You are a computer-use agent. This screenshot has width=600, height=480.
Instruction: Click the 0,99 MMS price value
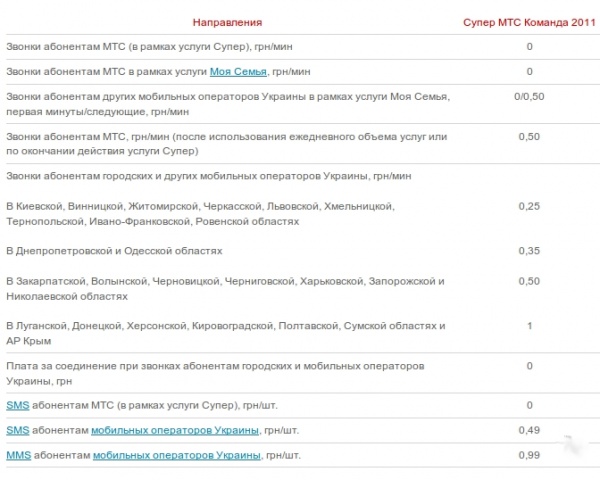tap(529, 456)
